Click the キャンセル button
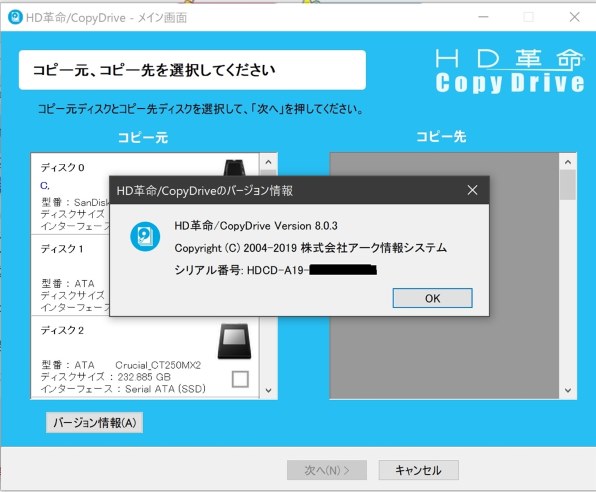Screen dimensions: 596x492 coord(418,470)
